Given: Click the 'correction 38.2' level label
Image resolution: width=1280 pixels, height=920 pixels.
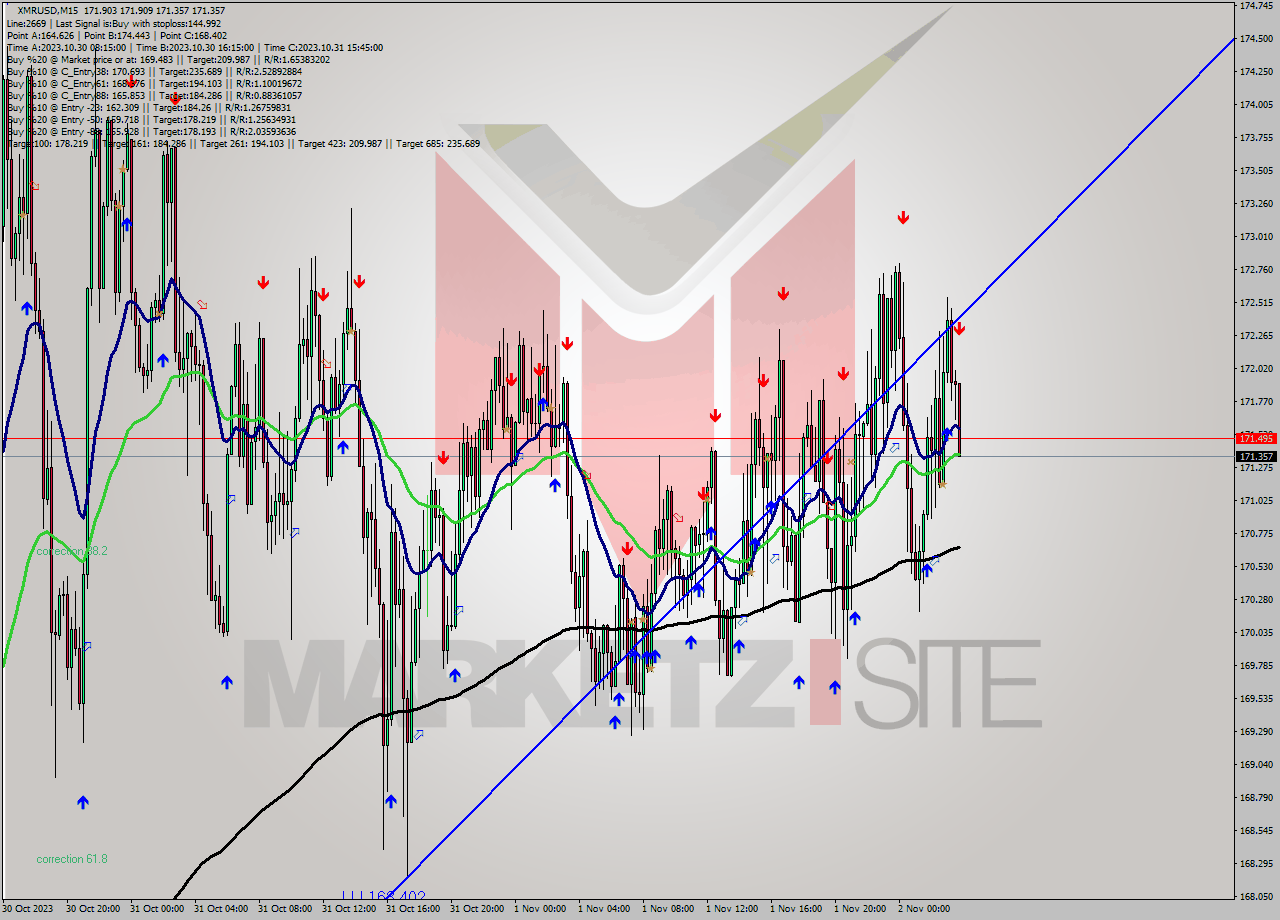Looking at the screenshot, I should pyautogui.click(x=72, y=551).
